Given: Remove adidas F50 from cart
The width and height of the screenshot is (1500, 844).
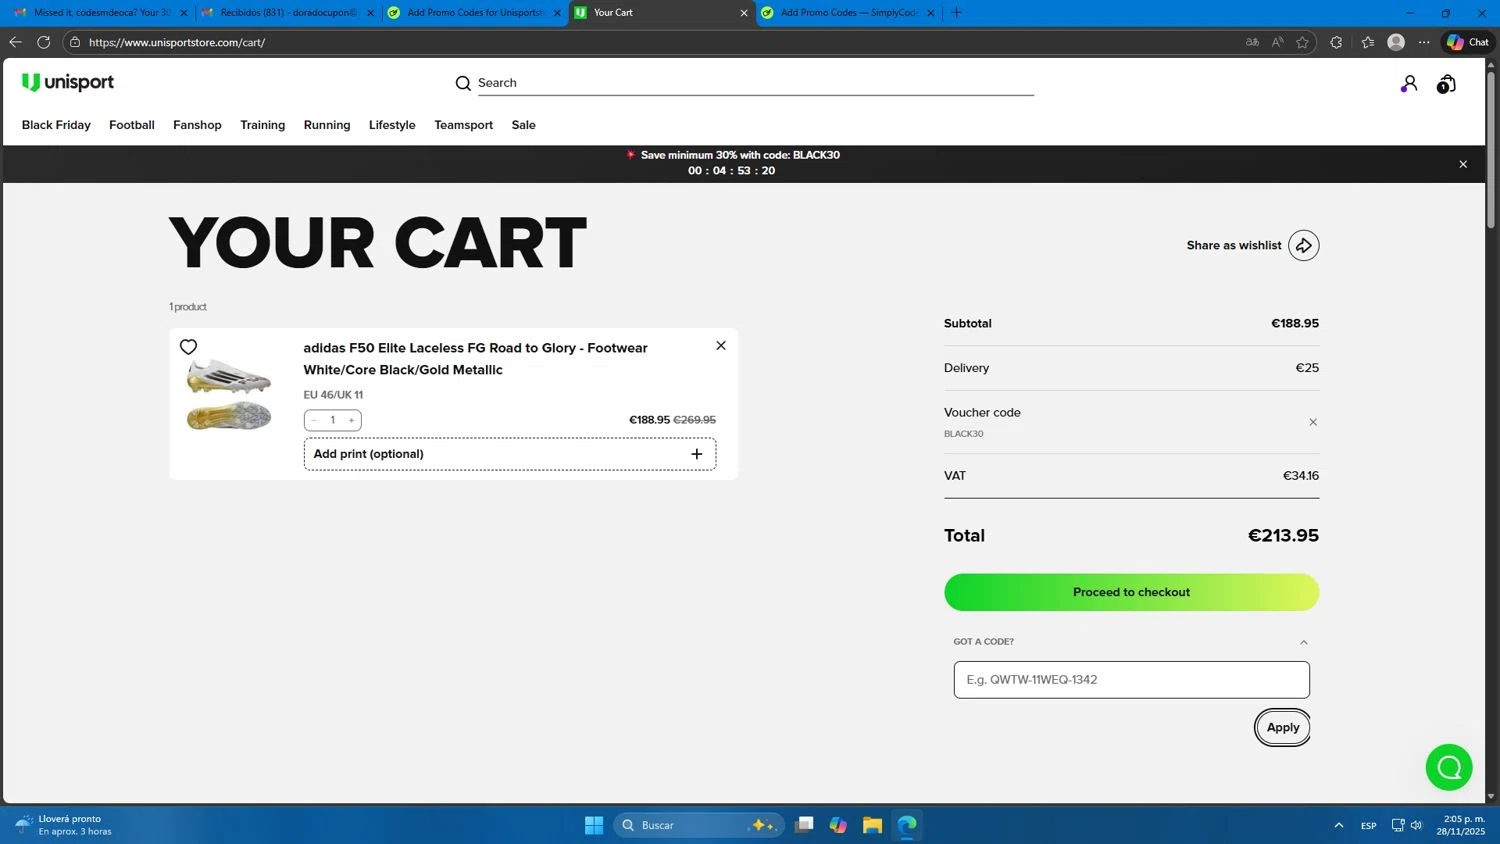Looking at the screenshot, I should 721,345.
